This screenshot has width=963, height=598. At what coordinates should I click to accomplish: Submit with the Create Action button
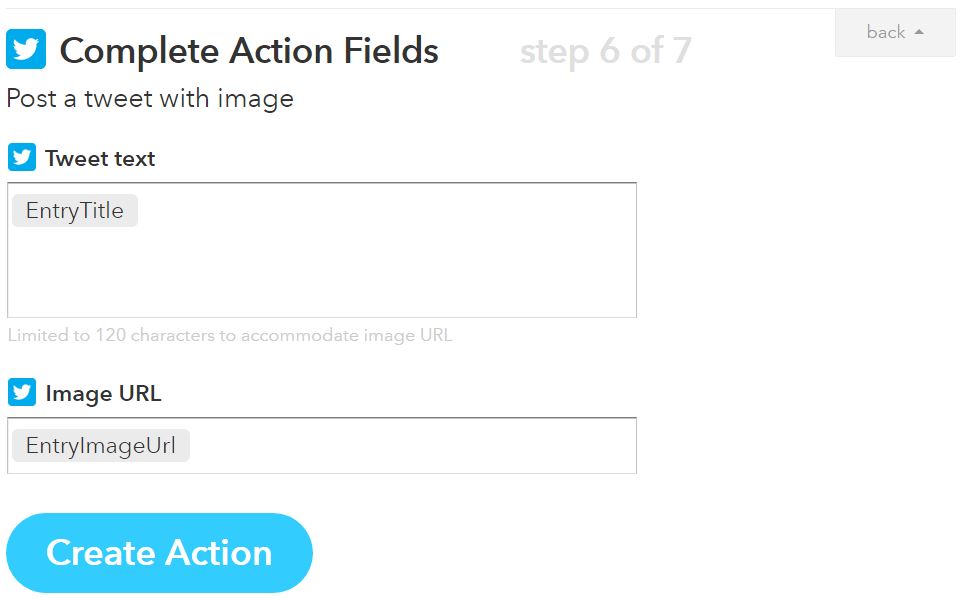pos(160,553)
